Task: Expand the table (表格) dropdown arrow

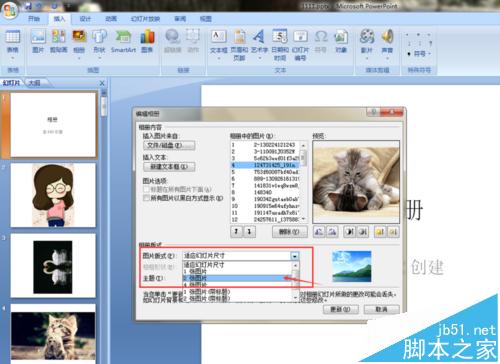Action: click(x=13, y=59)
